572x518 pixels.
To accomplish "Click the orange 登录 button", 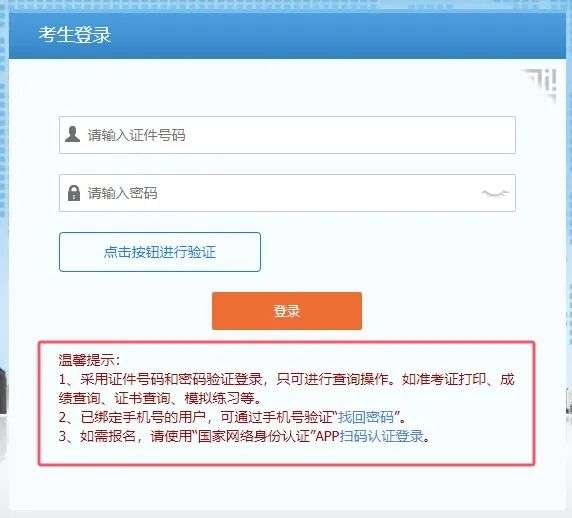I will pyautogui.click(x=287, y=311).
